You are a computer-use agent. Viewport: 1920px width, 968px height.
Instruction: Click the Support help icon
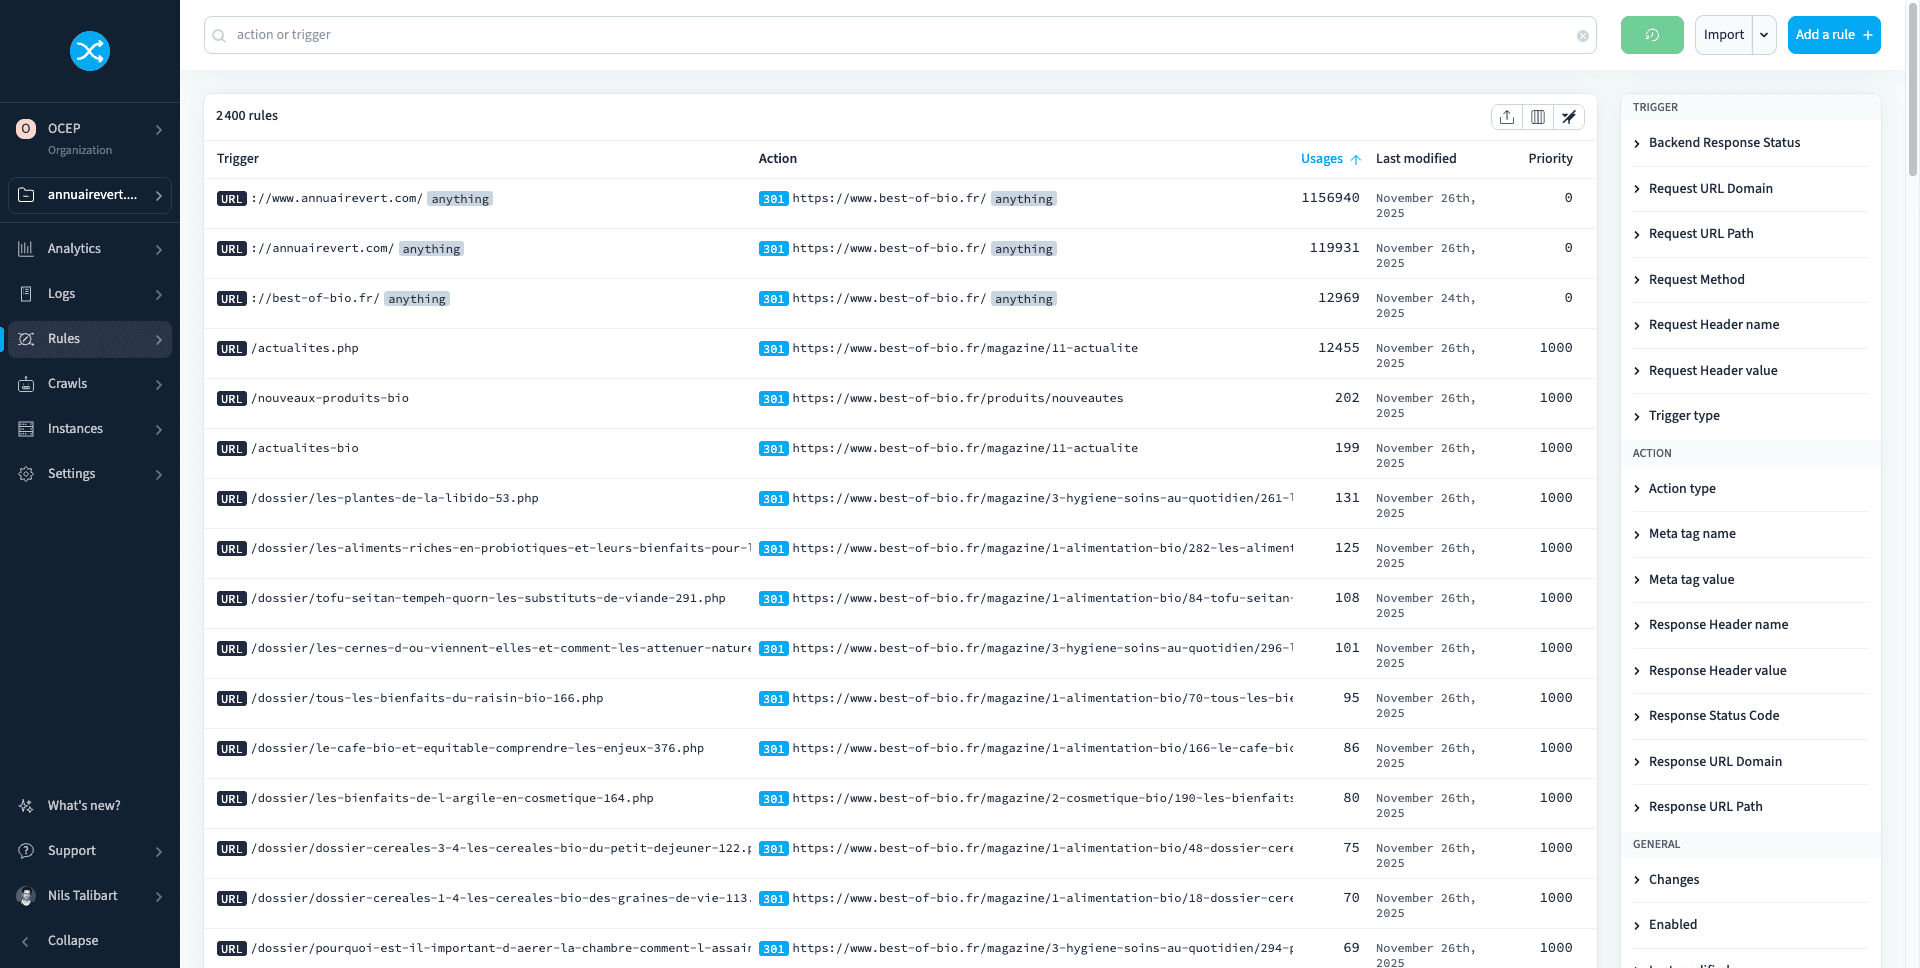coord(26,851)
